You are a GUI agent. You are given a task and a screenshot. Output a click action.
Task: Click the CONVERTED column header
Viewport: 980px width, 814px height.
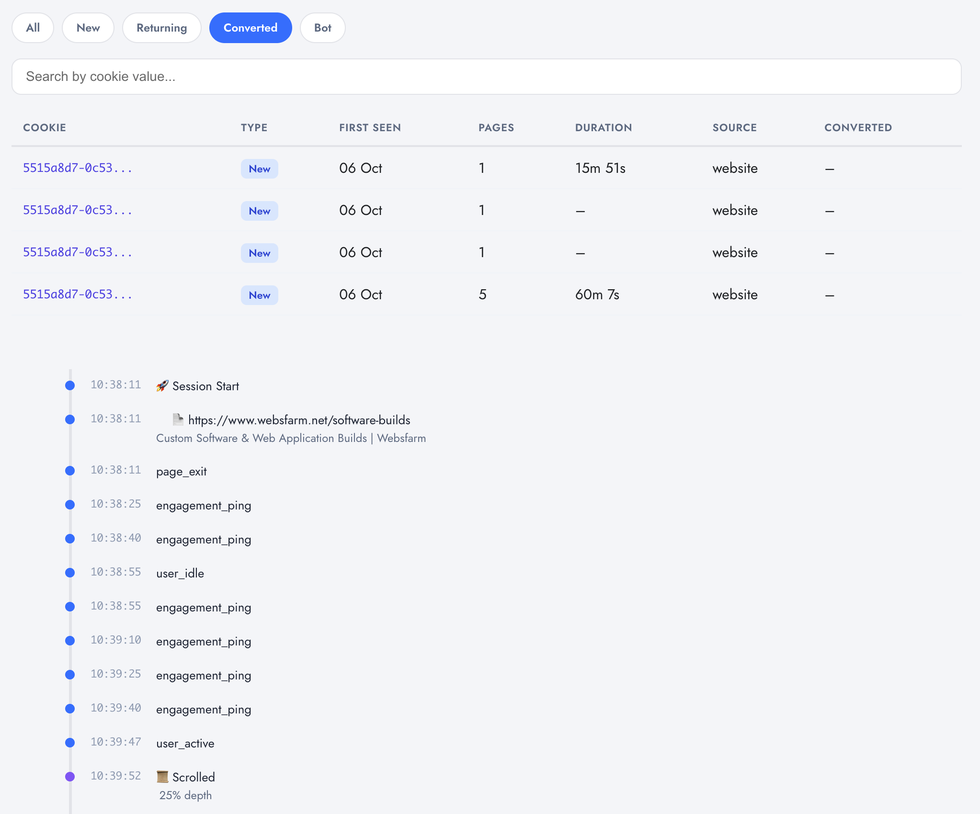(x=858, y=128)
